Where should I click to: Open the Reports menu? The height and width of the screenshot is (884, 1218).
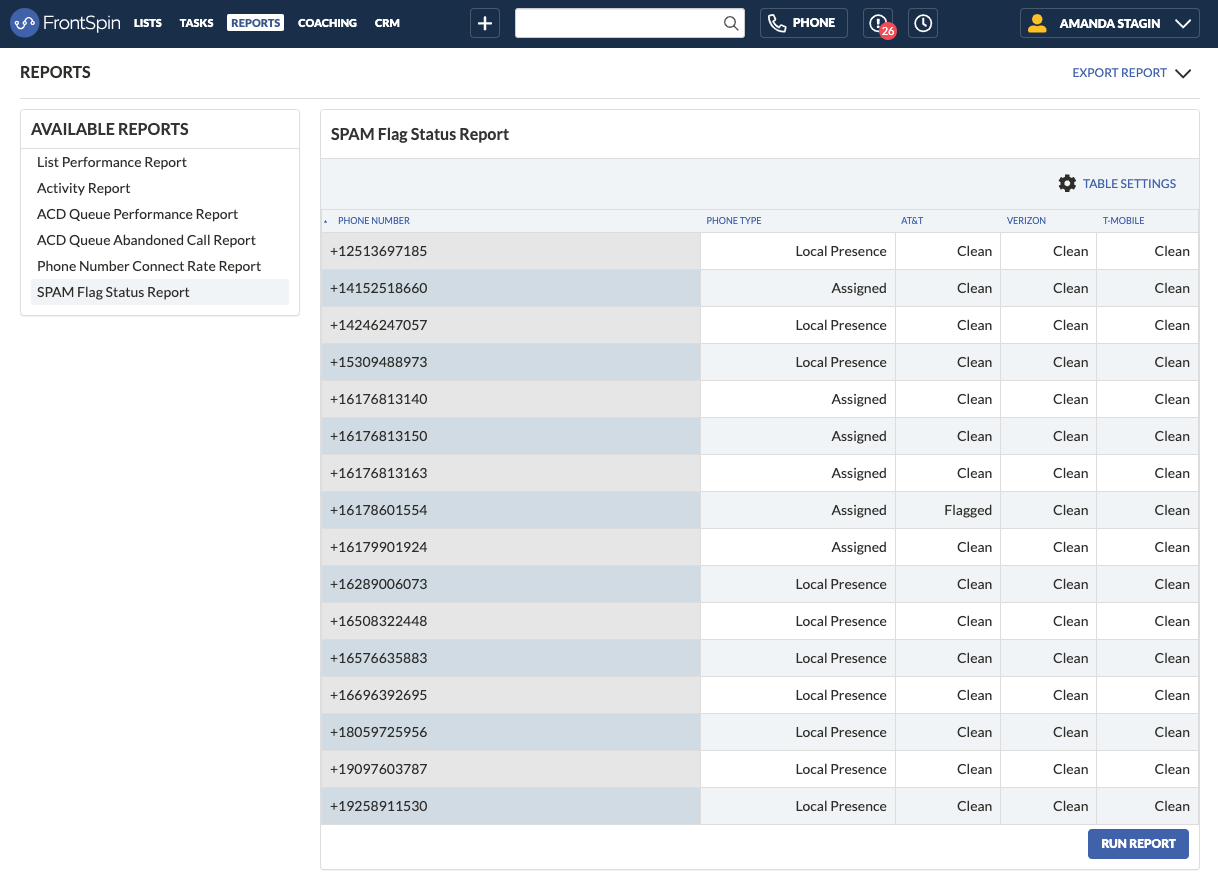point(255,23)
